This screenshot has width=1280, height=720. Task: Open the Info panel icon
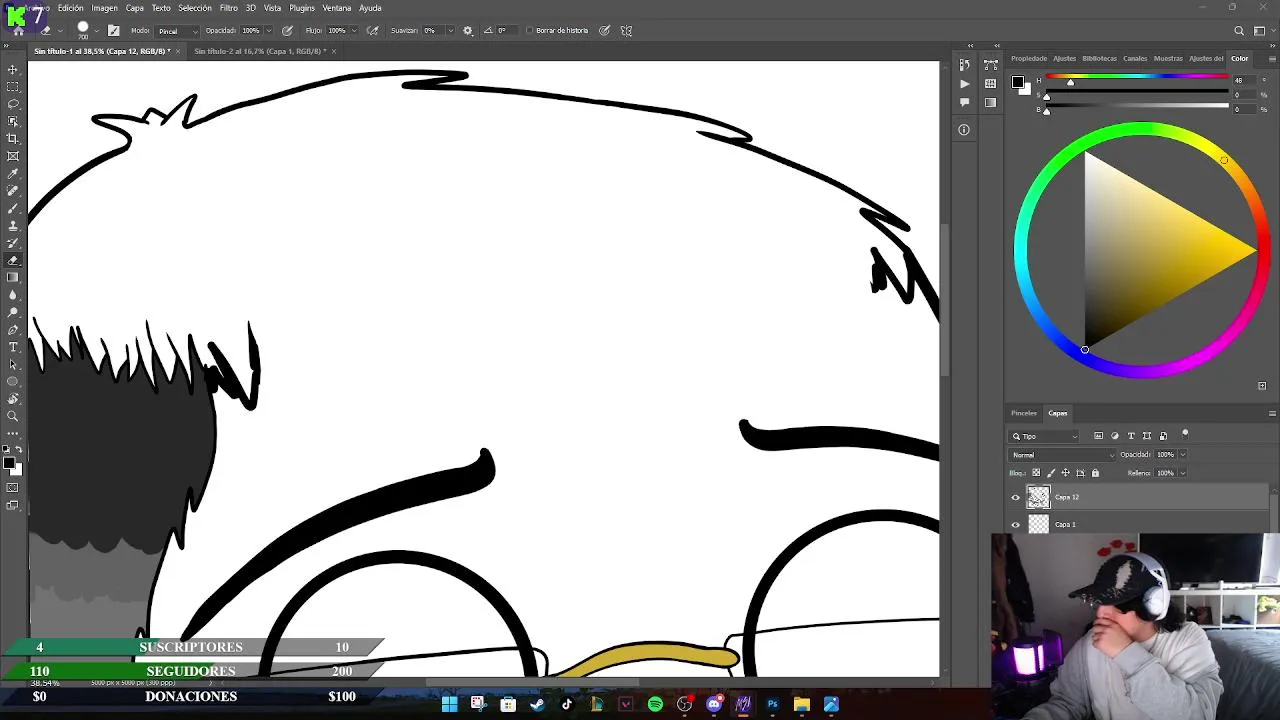[964, 130]
